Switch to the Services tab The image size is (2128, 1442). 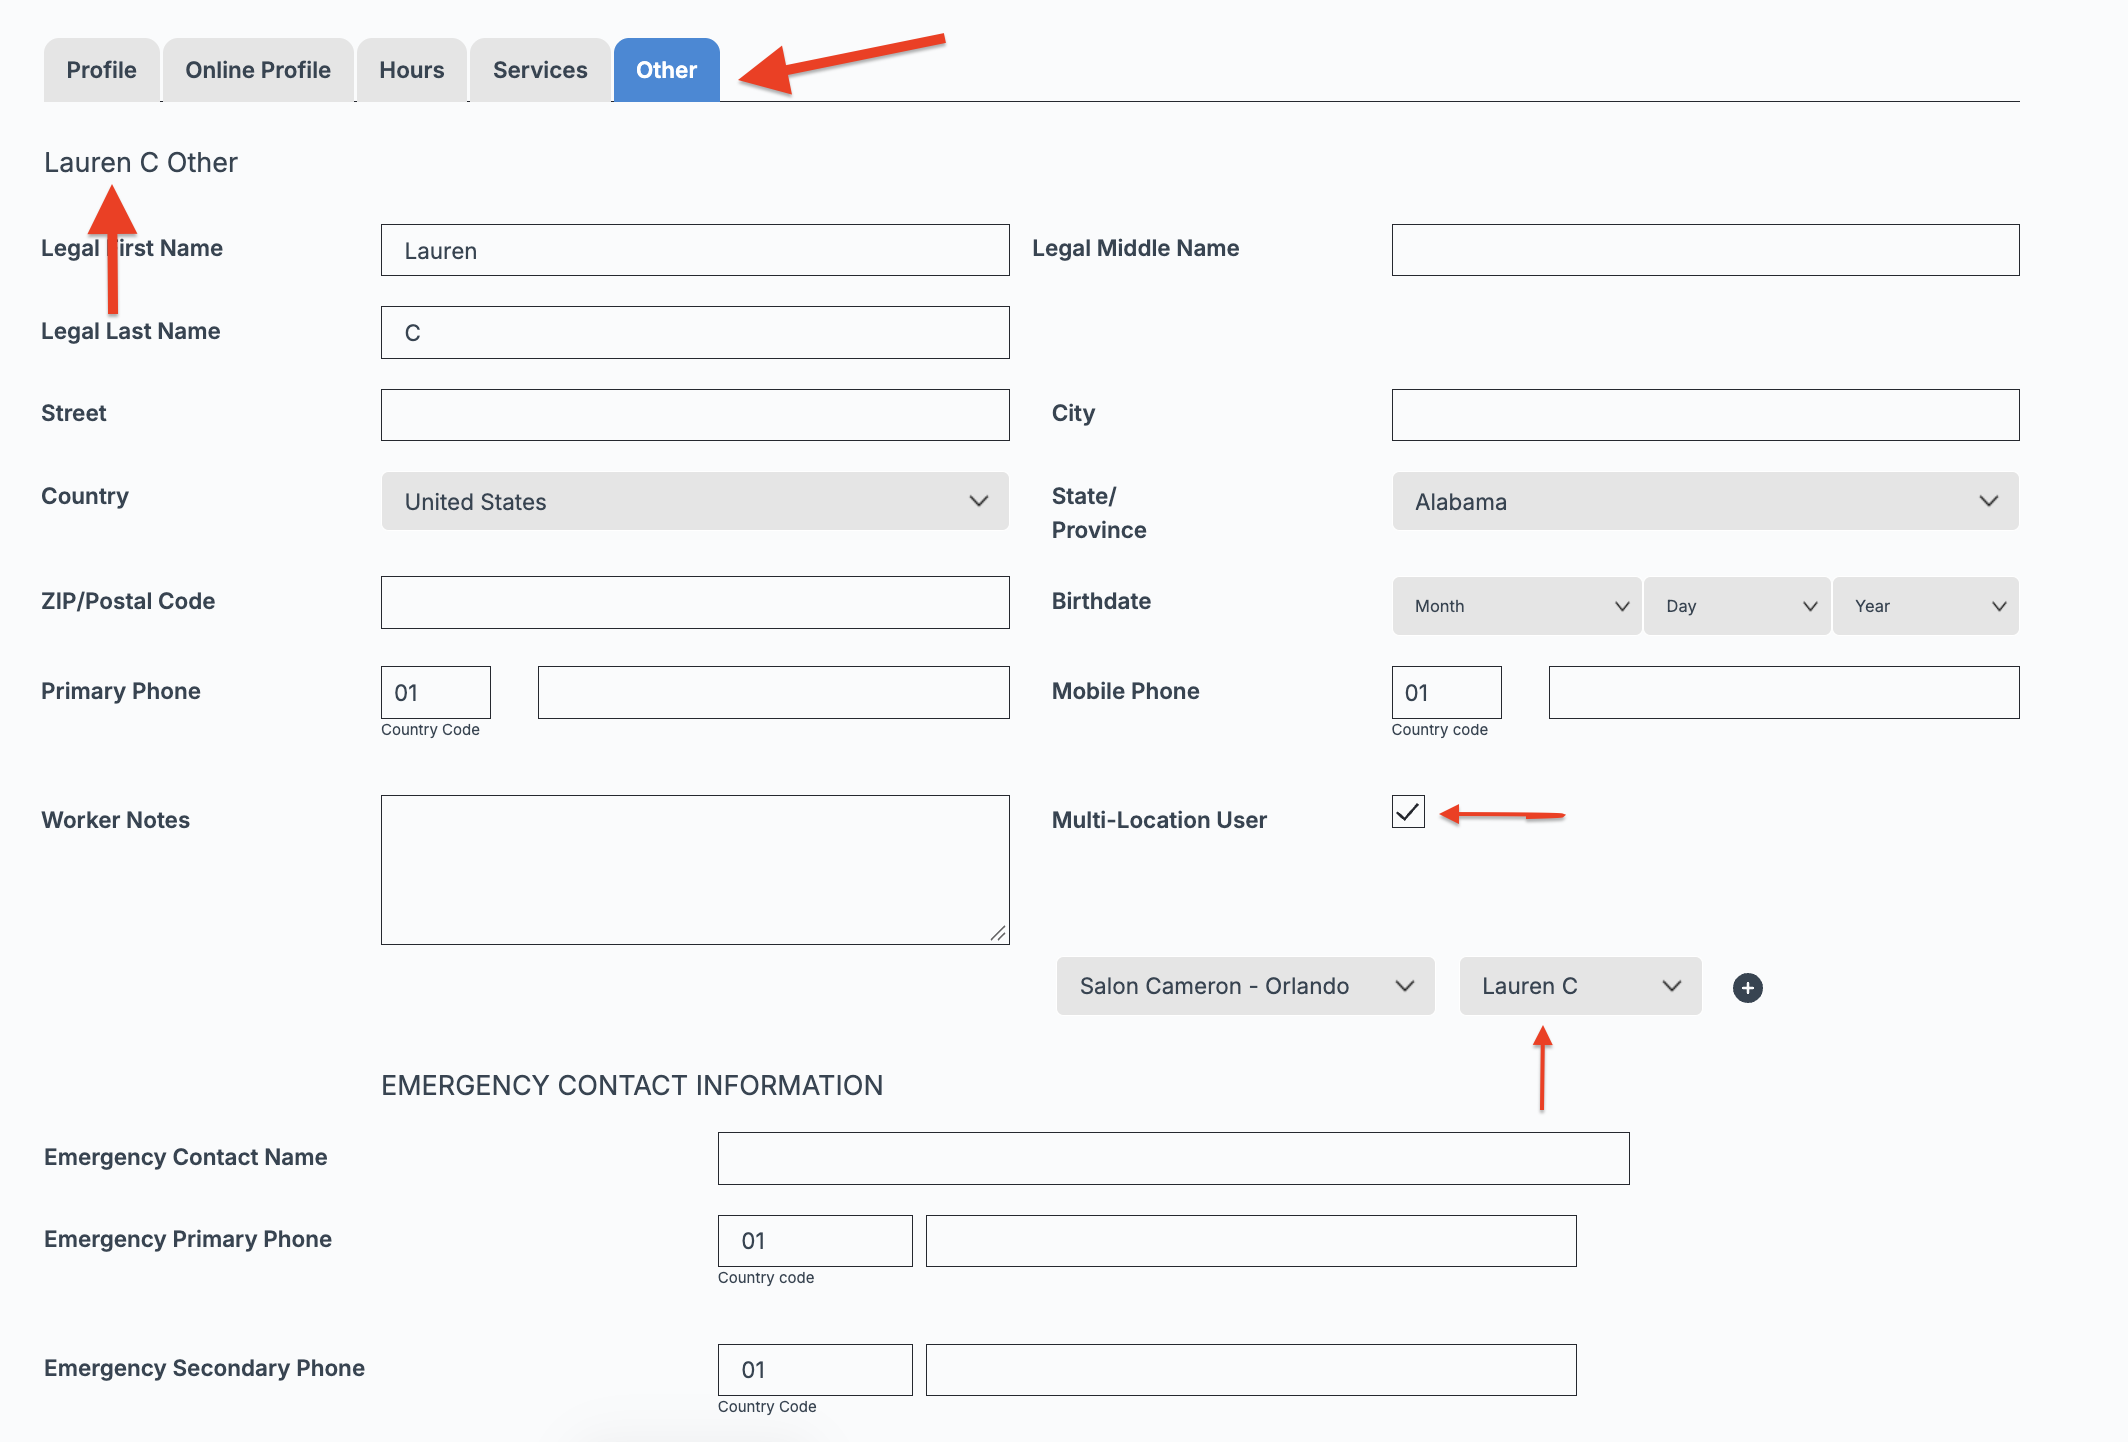[540, 70]
